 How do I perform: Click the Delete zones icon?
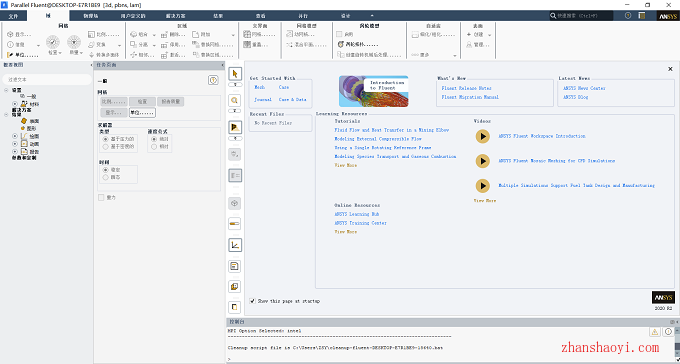pos(164,34)
